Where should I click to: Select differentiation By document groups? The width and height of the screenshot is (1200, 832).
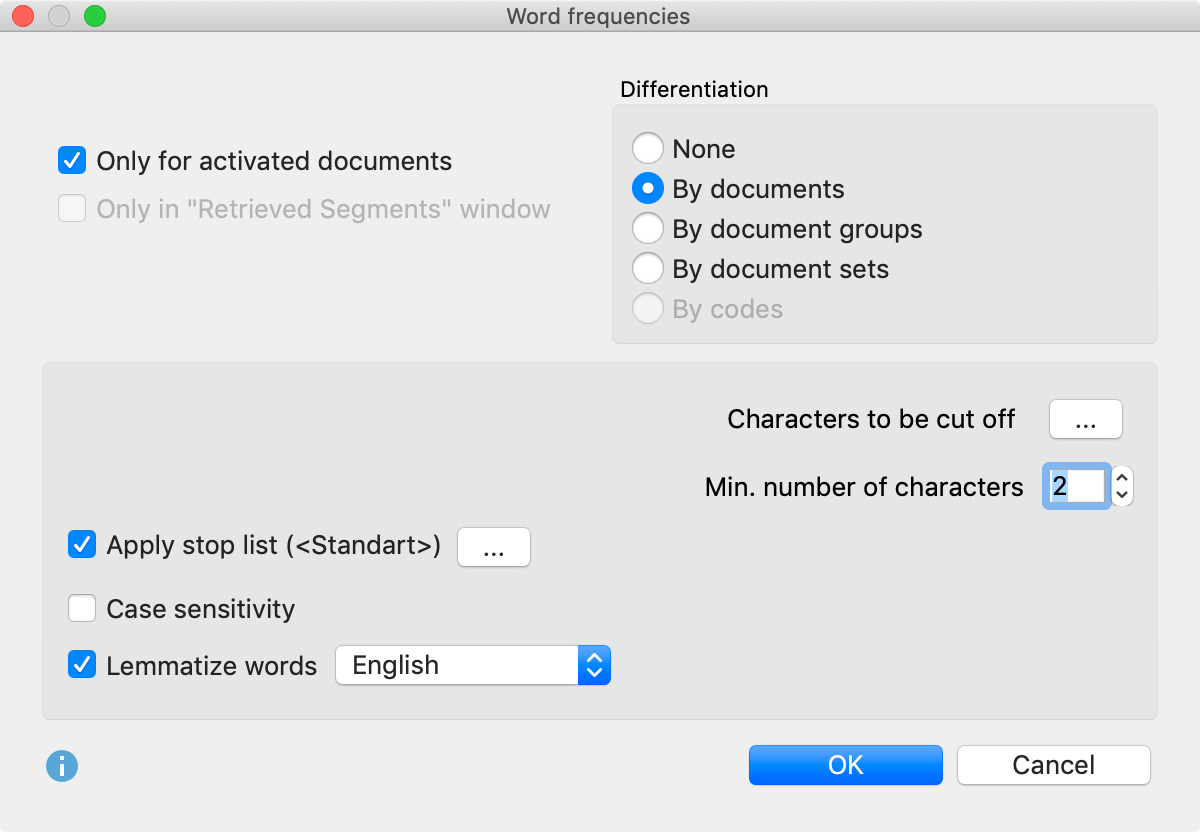(648, 229)
